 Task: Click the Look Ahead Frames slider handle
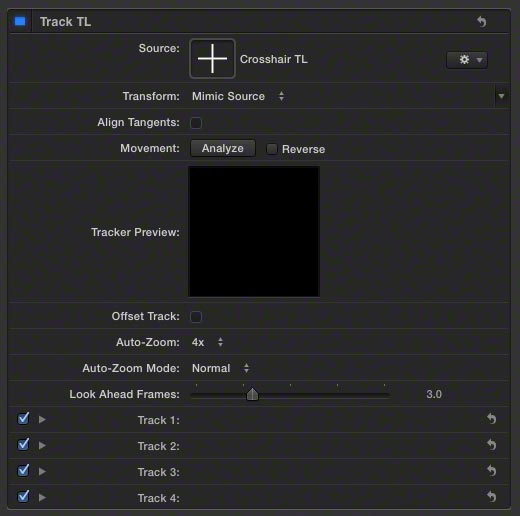point(252,394)
